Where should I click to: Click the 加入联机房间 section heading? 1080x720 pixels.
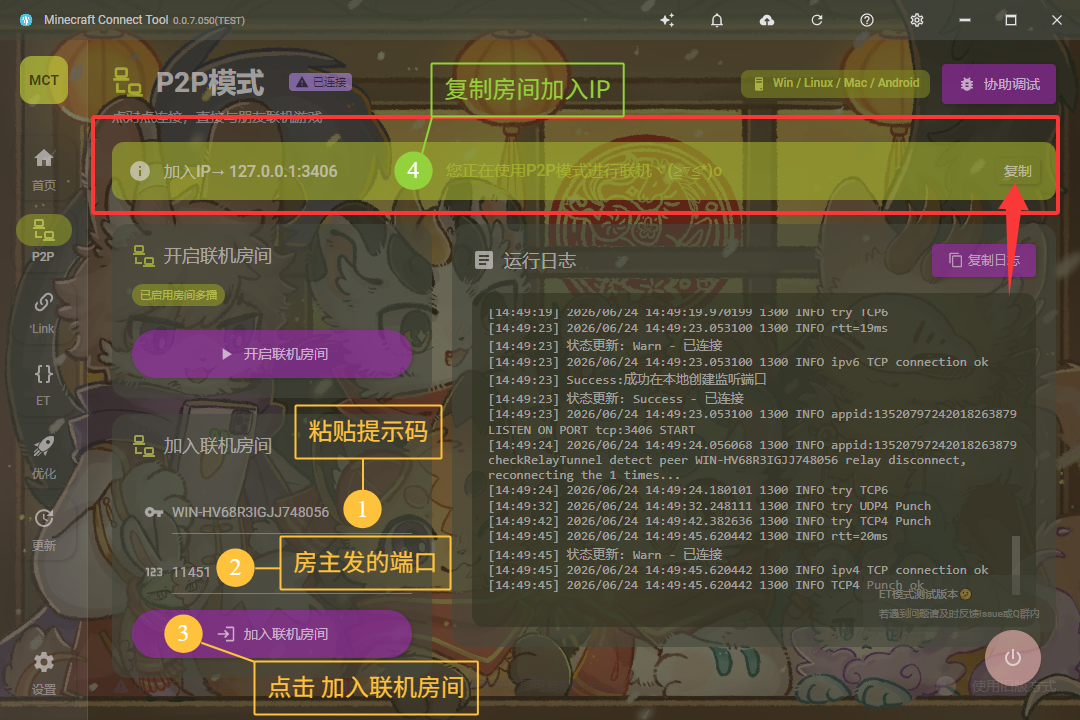[x=217, y=446]
